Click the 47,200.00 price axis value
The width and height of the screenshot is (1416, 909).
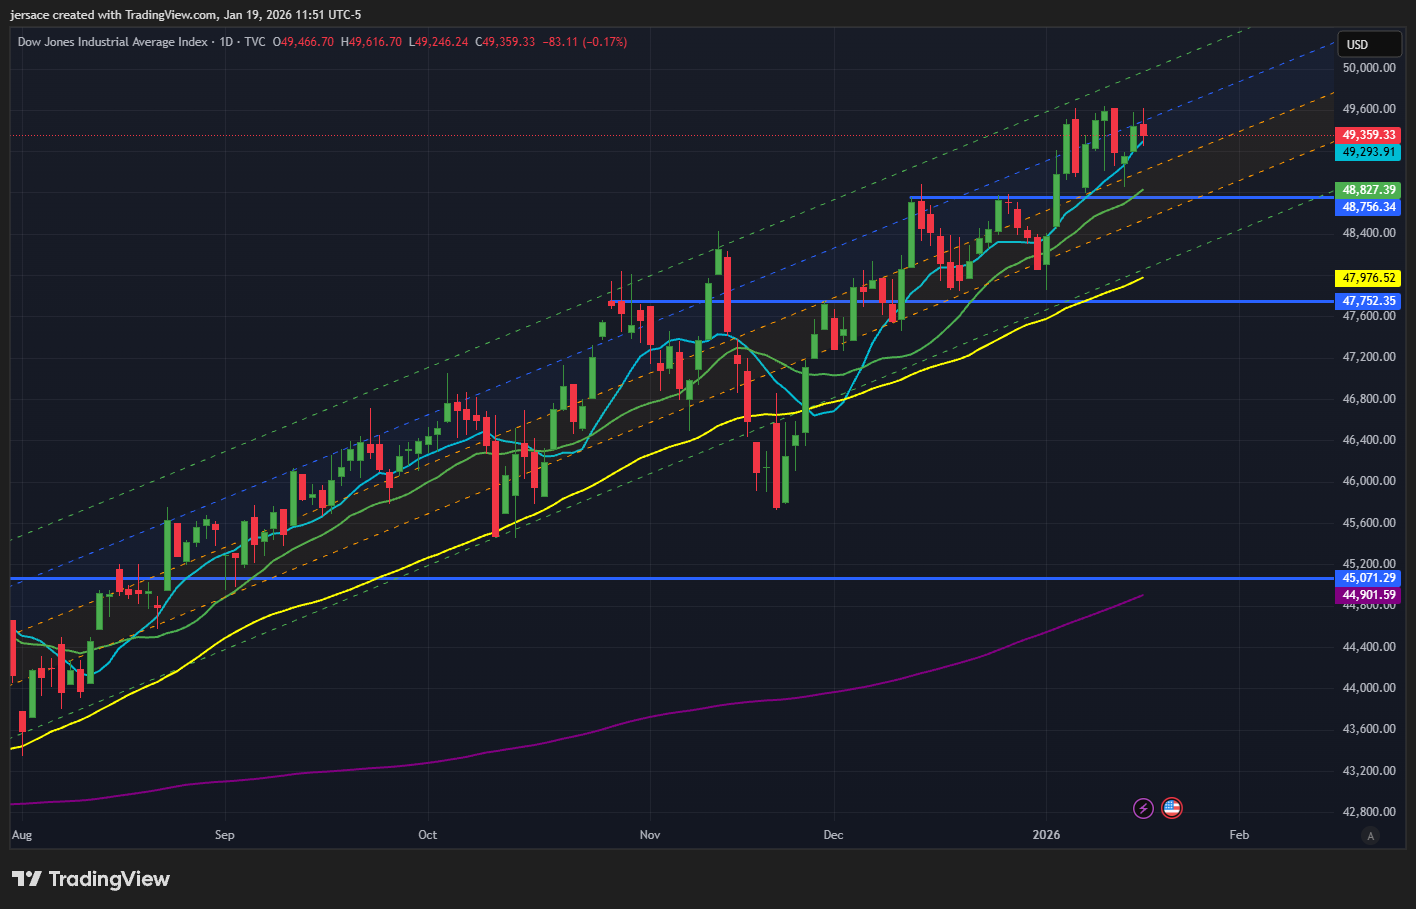[1369, 357]
